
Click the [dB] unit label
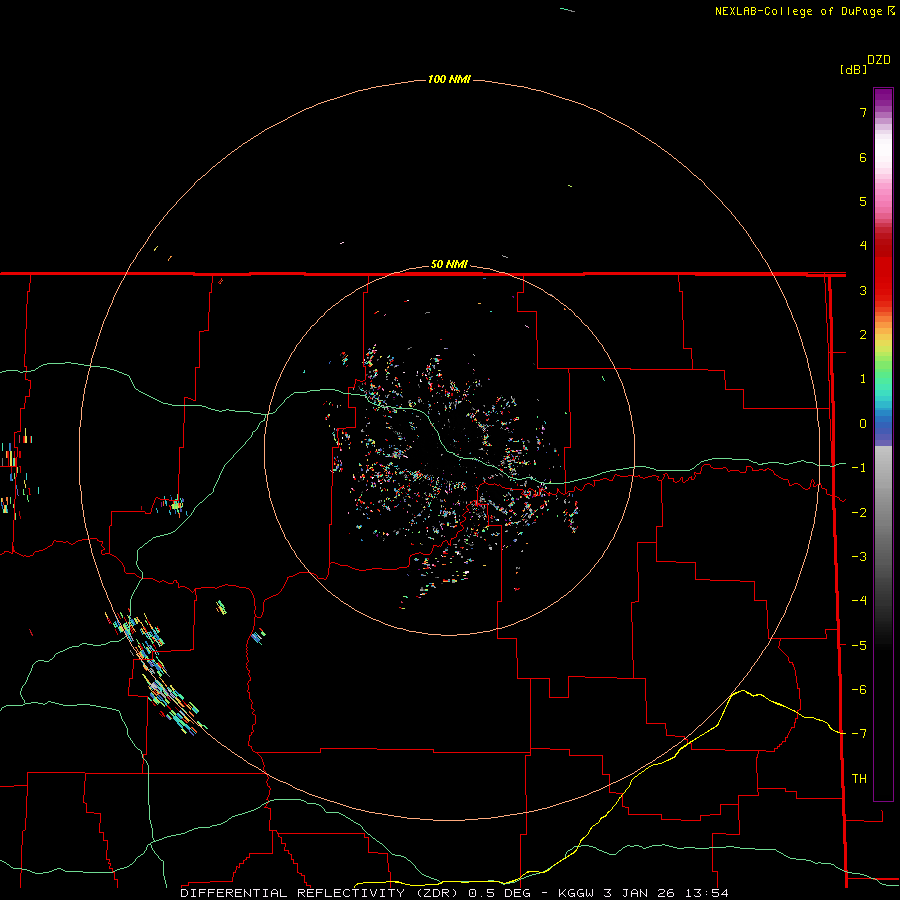click(854, 69)
